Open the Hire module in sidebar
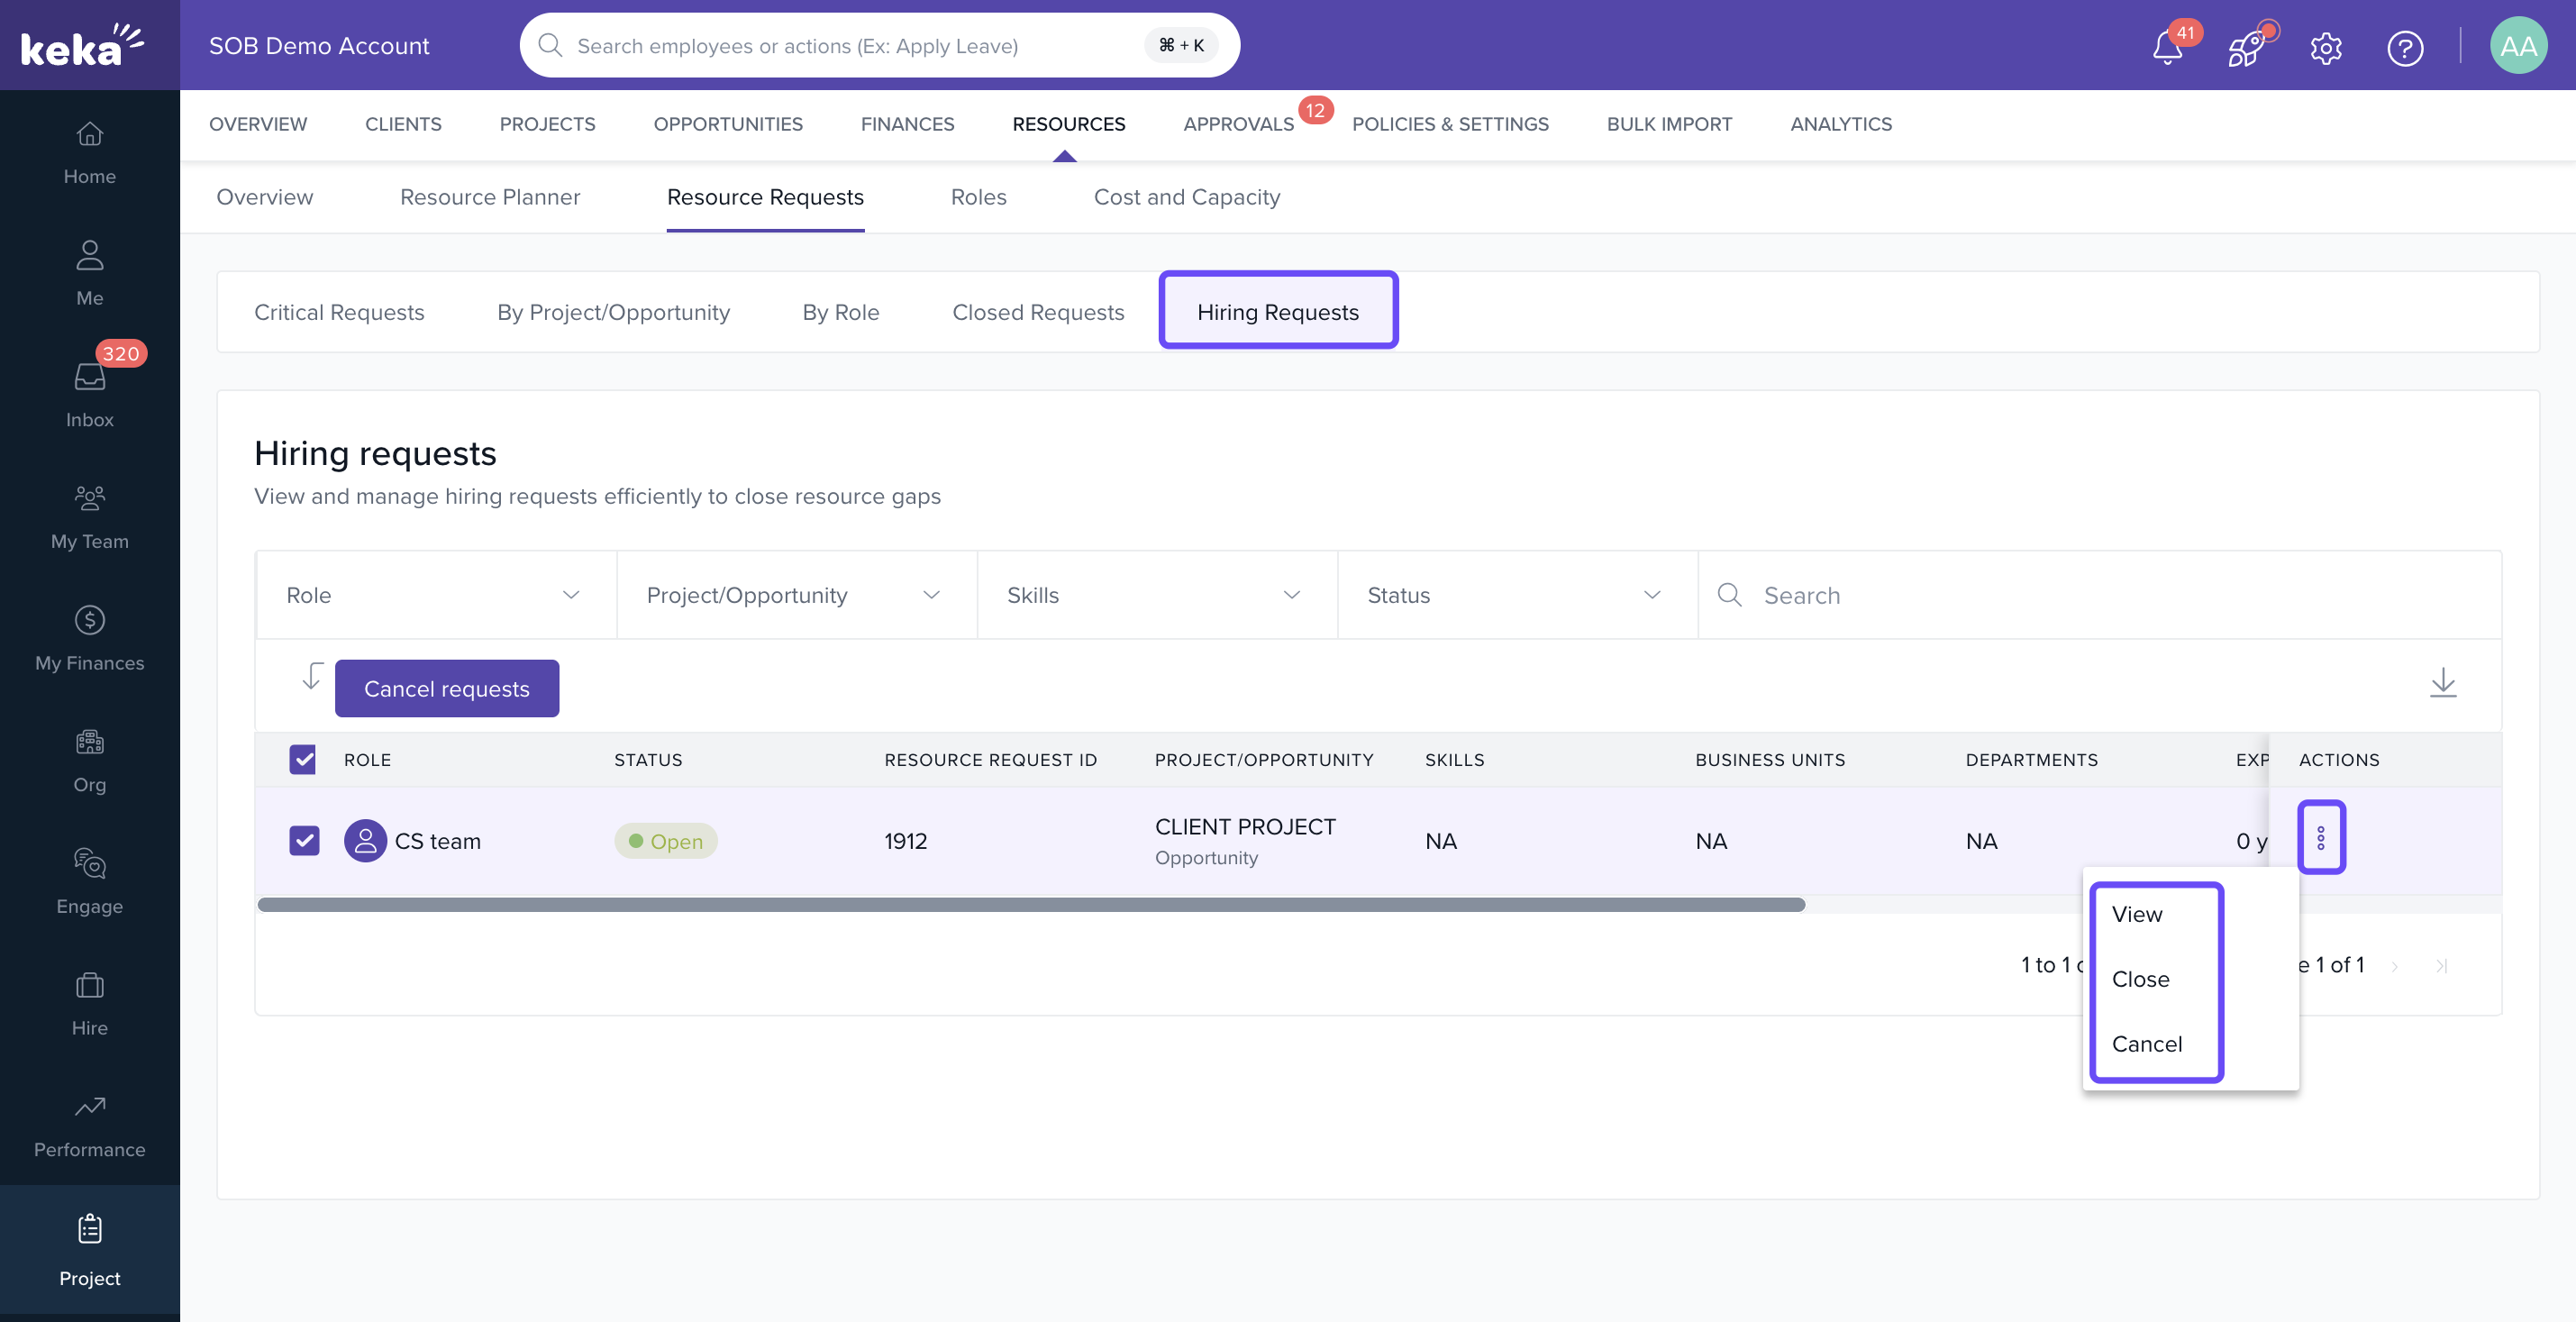Screen dimensions: 2576x1322 pos(89,1003)
